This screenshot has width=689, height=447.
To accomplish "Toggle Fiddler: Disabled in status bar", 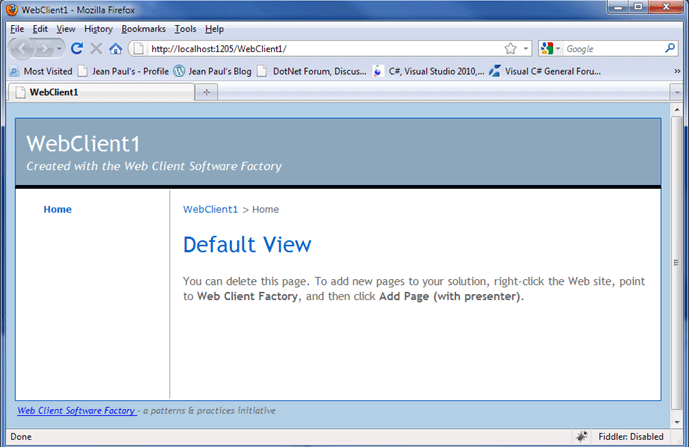I will (x=631, y=437).
